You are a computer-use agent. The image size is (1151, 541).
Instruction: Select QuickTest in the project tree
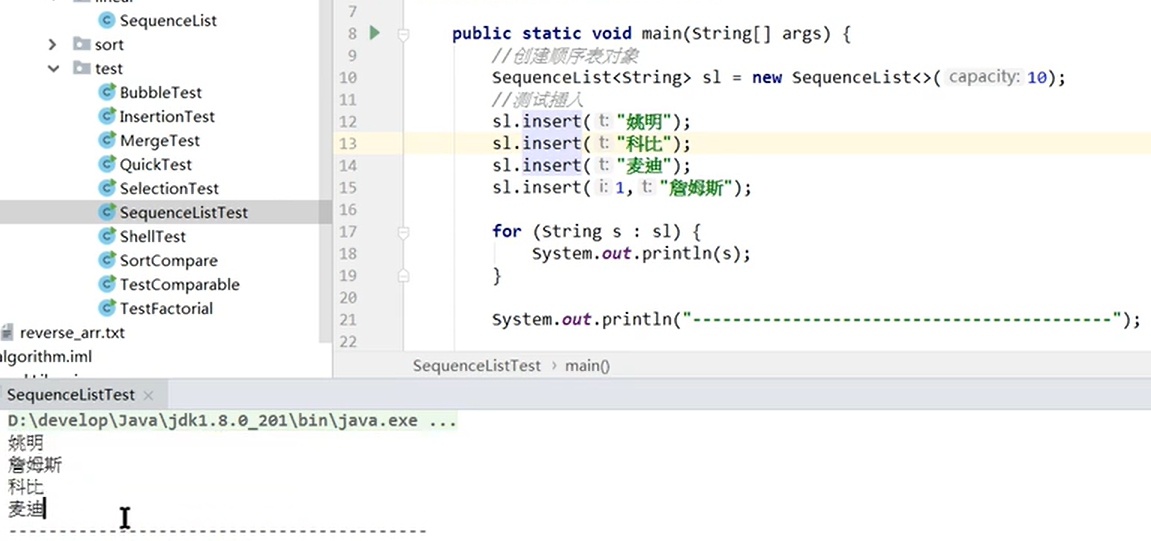[156, 164]
